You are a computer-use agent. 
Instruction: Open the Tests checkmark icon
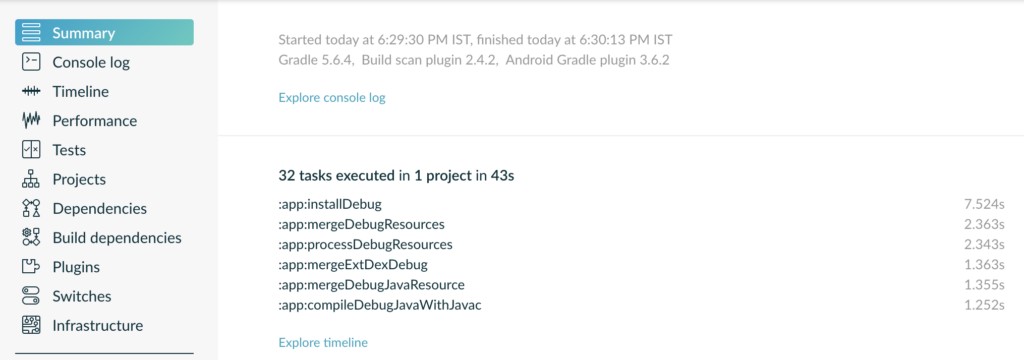pyautogui.click(x=31, y=150)
